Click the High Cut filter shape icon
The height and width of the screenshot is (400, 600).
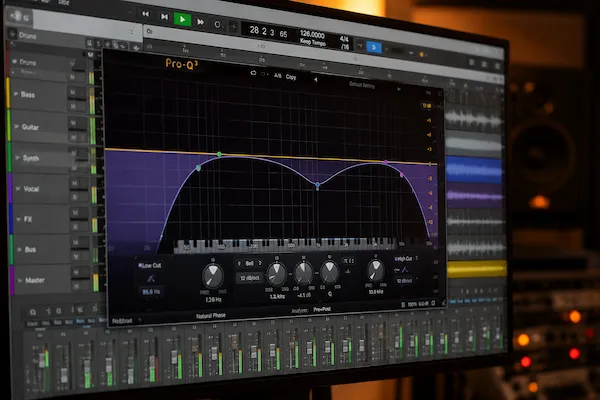(x=405, y=270)
